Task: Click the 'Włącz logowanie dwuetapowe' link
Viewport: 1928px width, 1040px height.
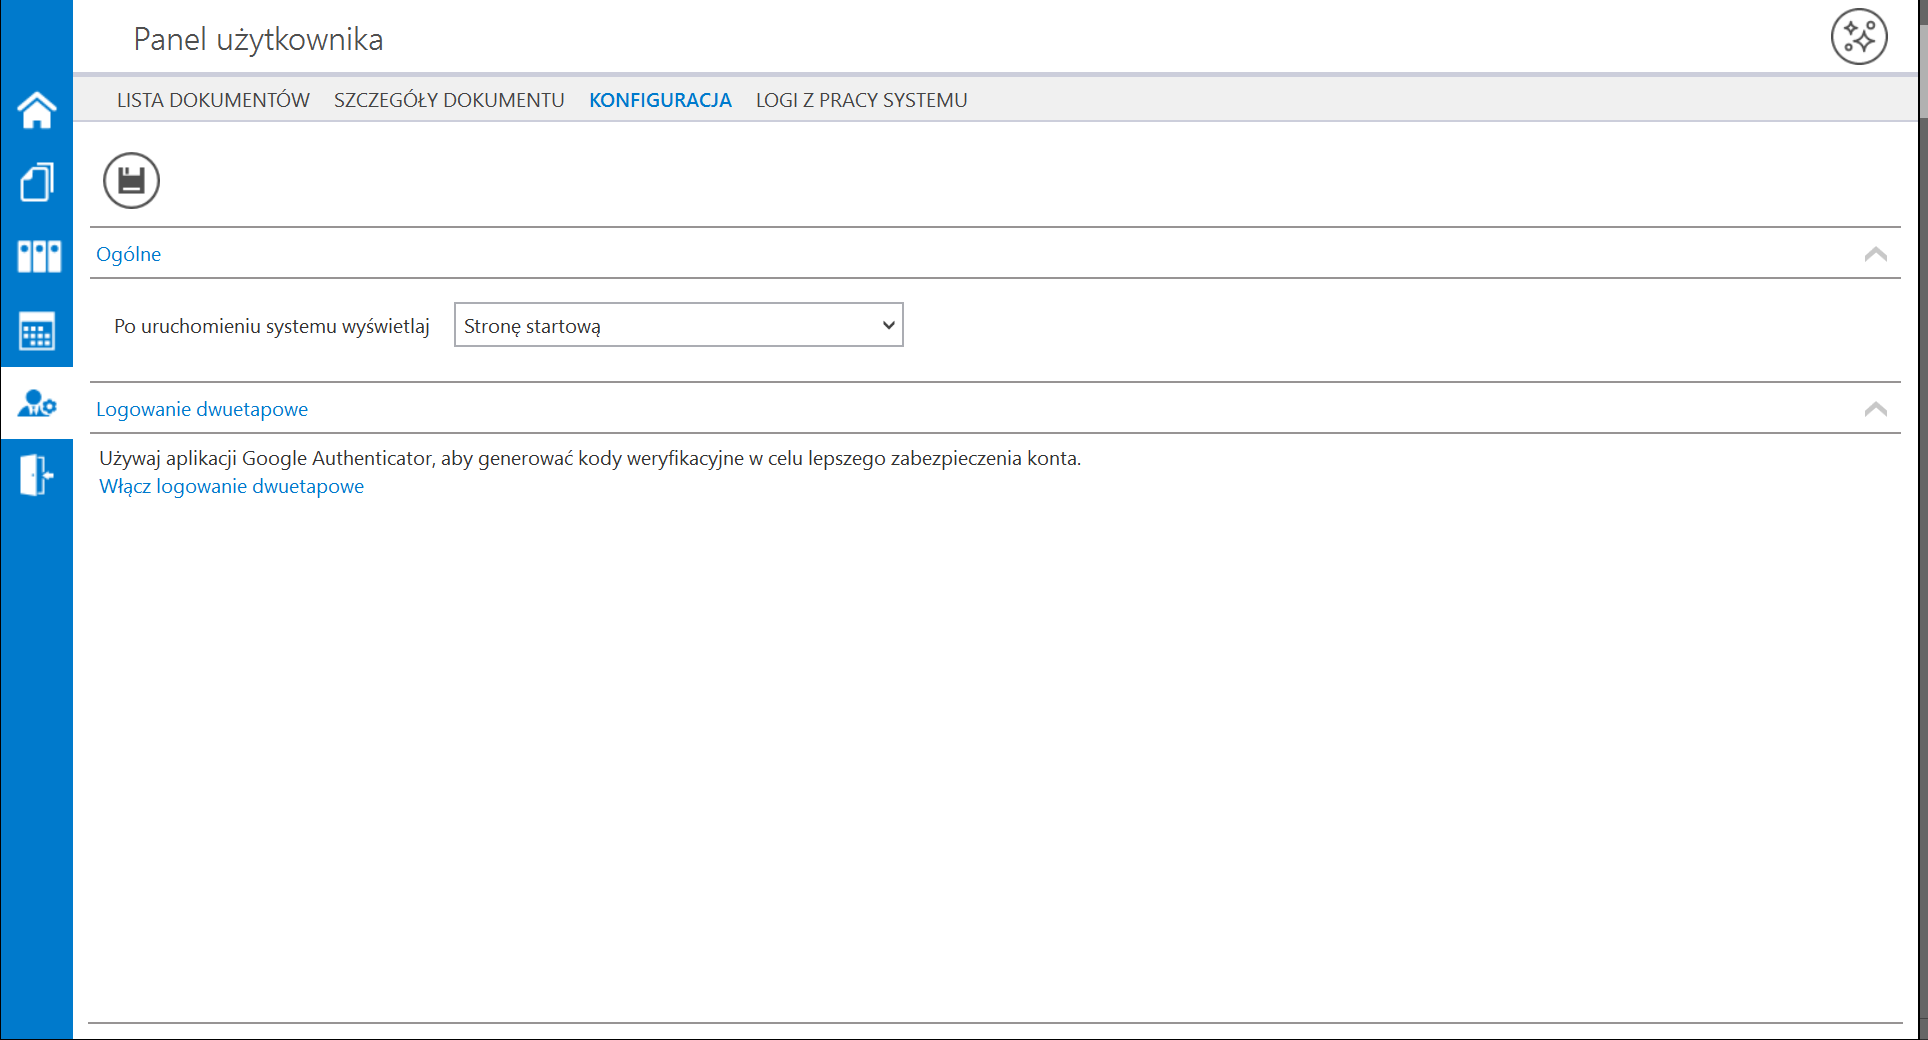Action: click(231, 486)
